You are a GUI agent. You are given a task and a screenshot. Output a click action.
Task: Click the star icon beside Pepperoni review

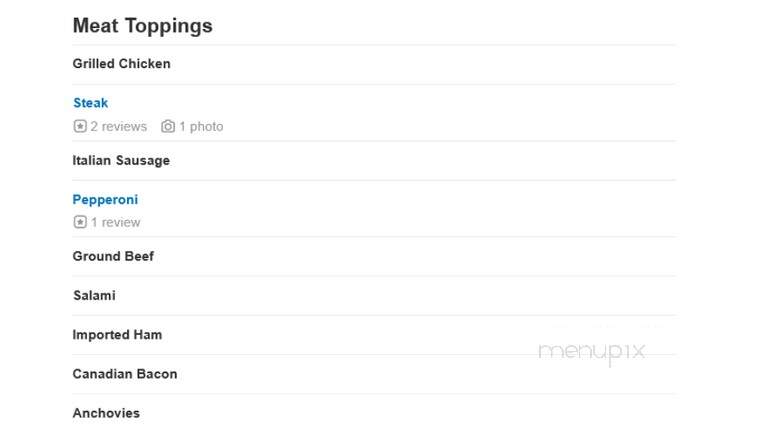click(80, 222)
